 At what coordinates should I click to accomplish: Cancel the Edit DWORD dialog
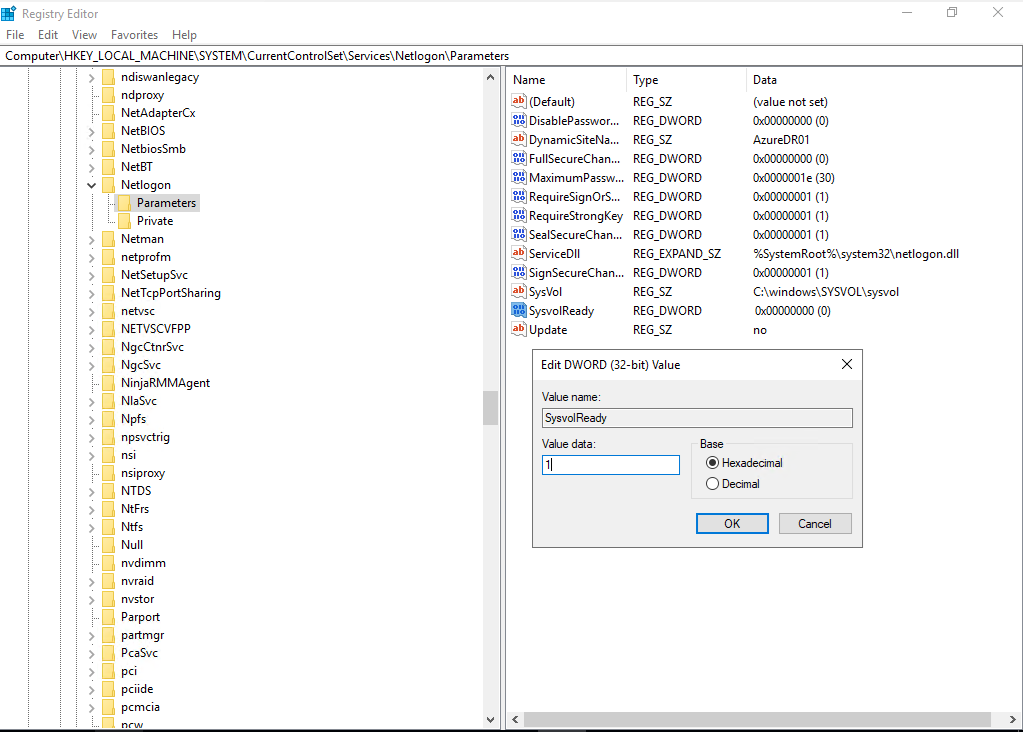(x=815, y=523)
